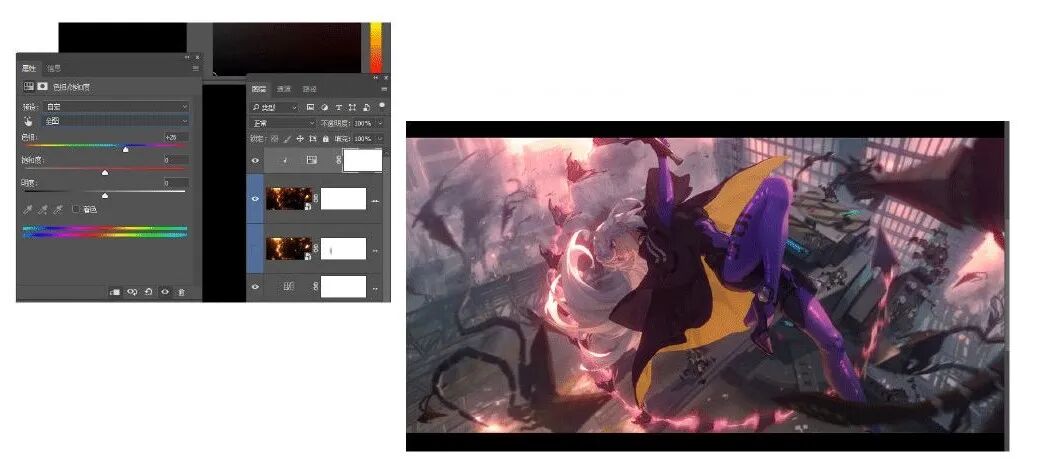Viewport: 1045px width, 465px height.
Task: Select the layer mask icon in Properties
Action: 43,86
